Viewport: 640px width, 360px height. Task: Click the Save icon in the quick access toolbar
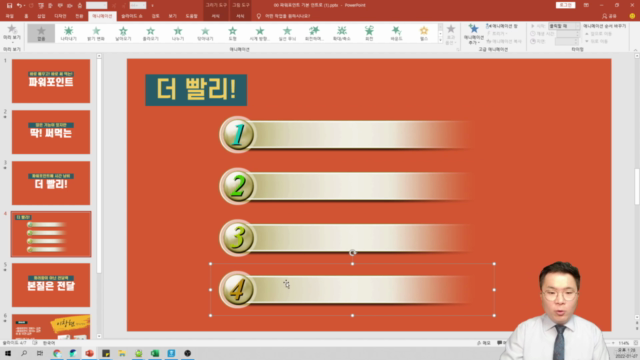pos(9,6)
